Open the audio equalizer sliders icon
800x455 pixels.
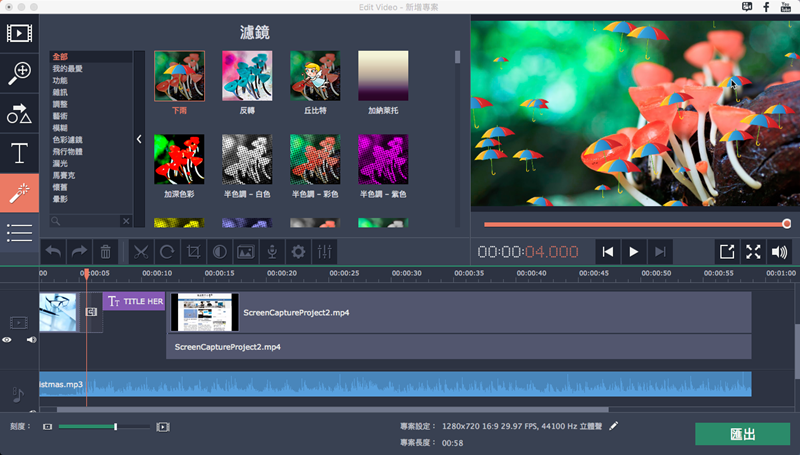pos(324,251)
